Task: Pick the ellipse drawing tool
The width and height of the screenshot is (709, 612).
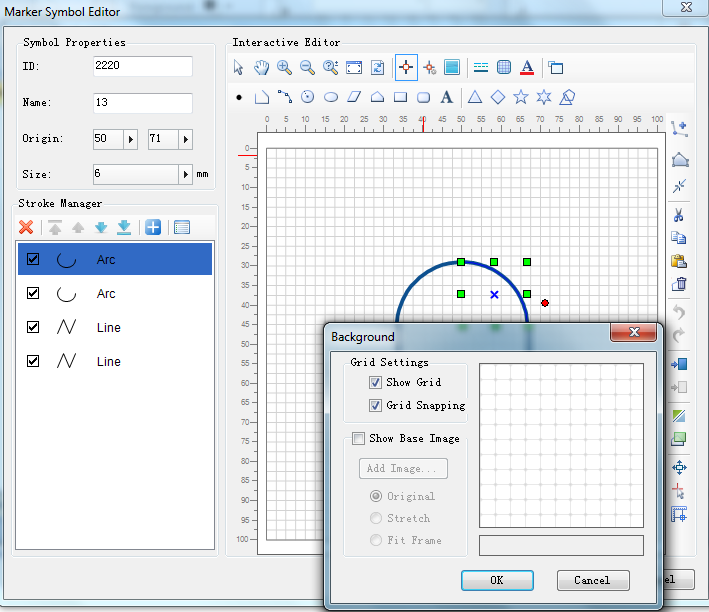Action: [x=330, y=97]
